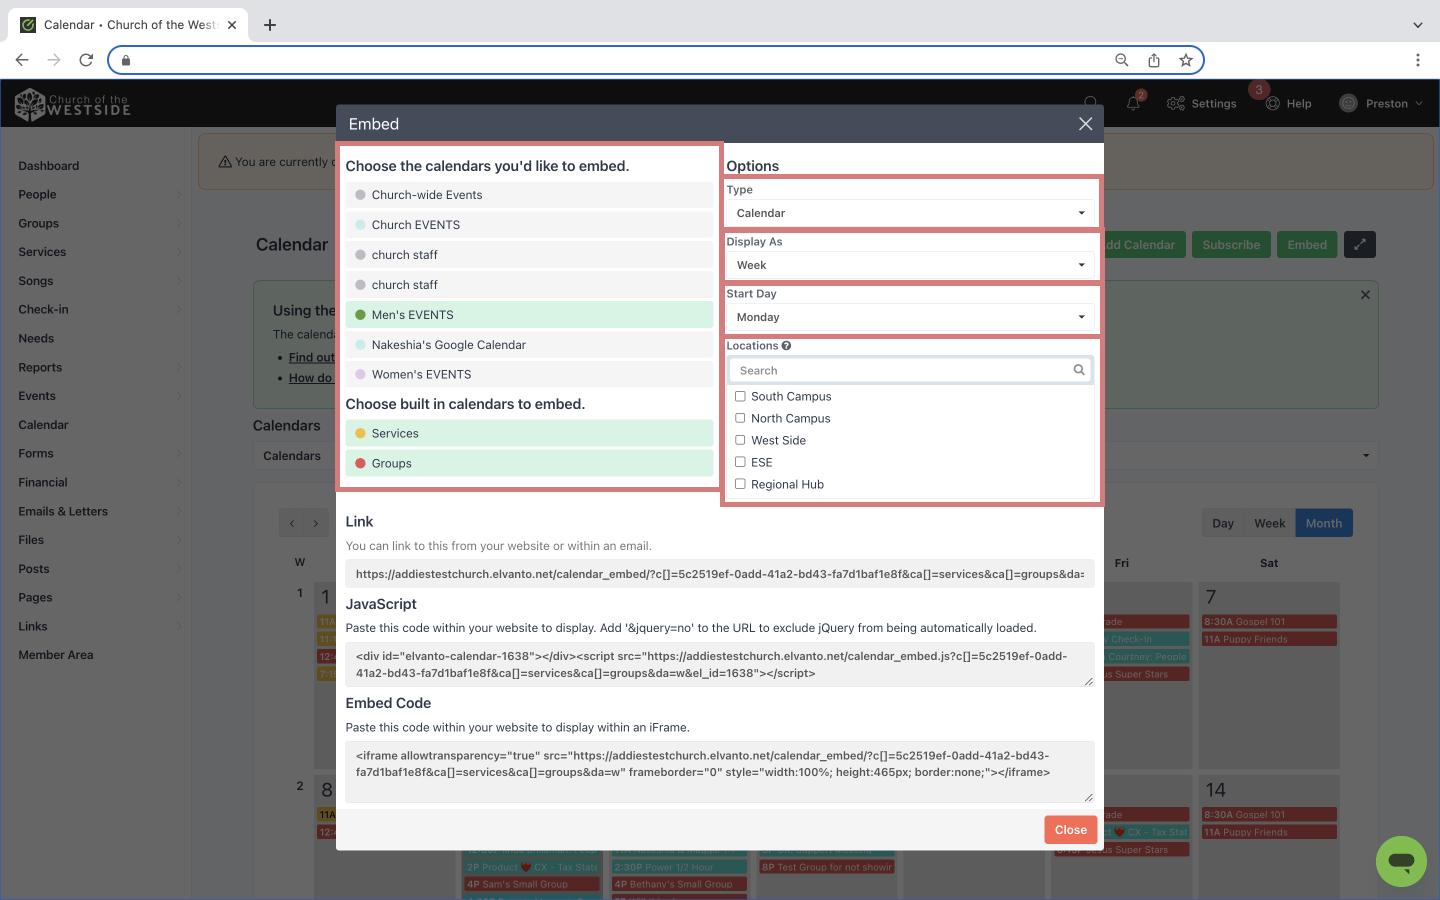Click the red dot on Groups calendar

point(361,464)
